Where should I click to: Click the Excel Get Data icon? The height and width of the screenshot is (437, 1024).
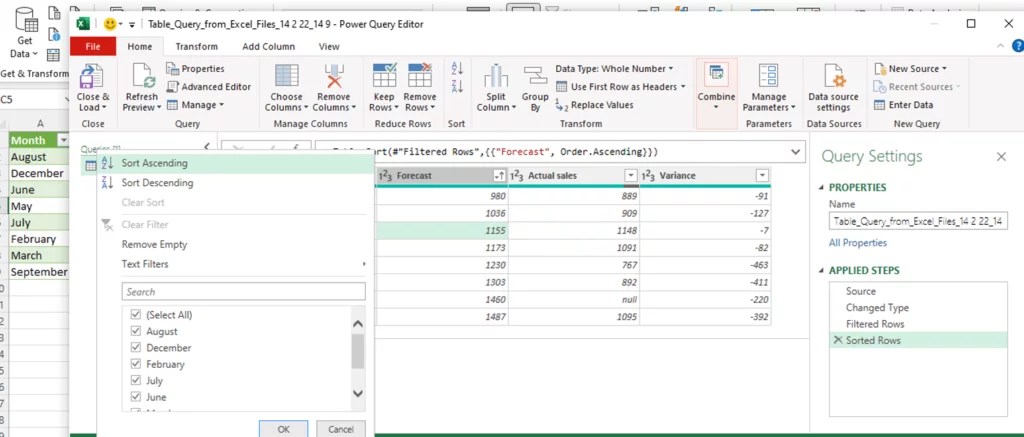[25, 21]
